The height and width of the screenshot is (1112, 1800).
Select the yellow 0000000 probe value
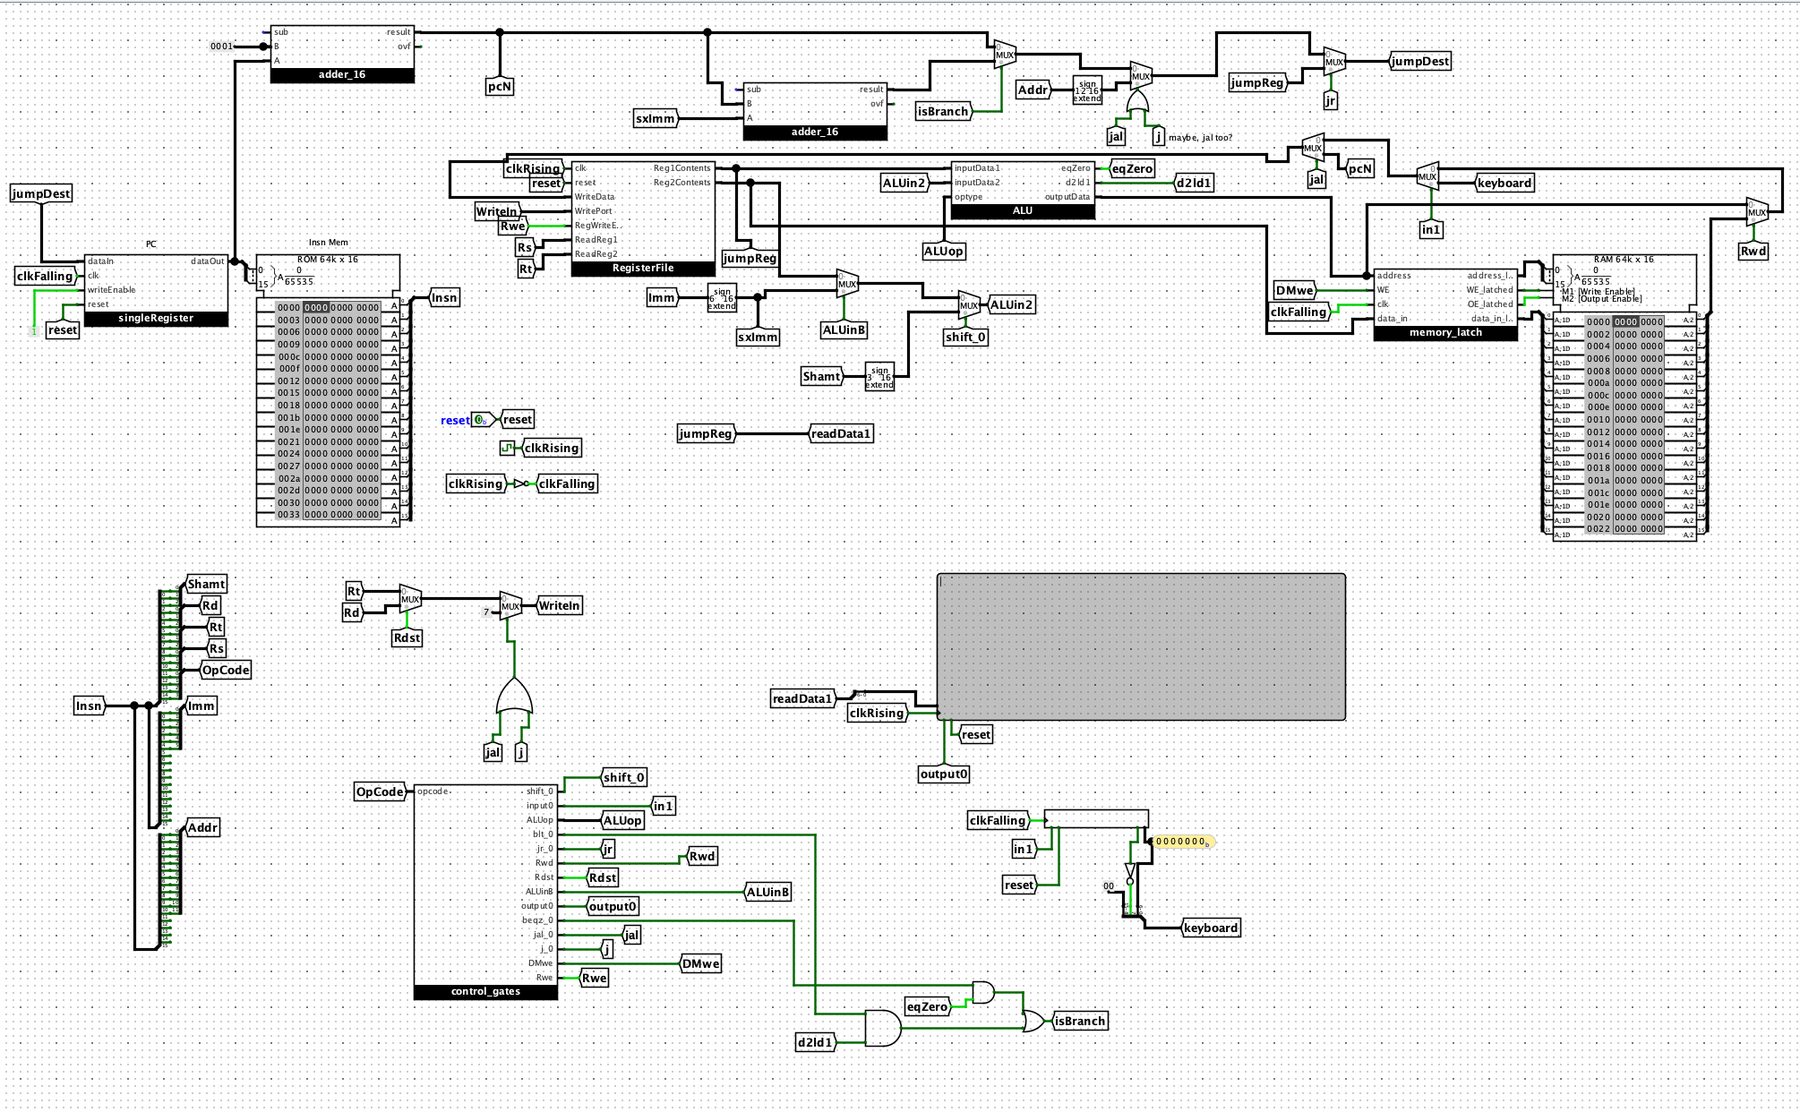(x=1184, y=842)
